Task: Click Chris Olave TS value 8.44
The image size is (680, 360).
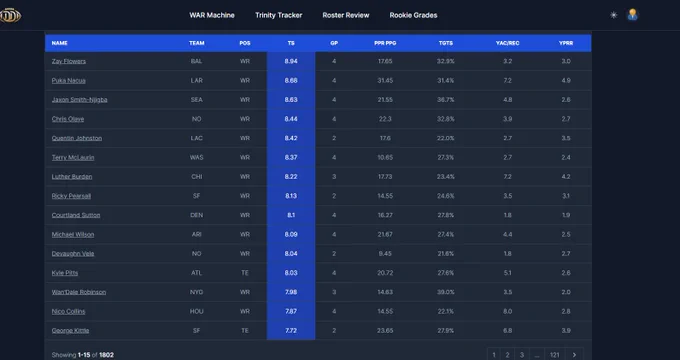Action: click(291, 119)
